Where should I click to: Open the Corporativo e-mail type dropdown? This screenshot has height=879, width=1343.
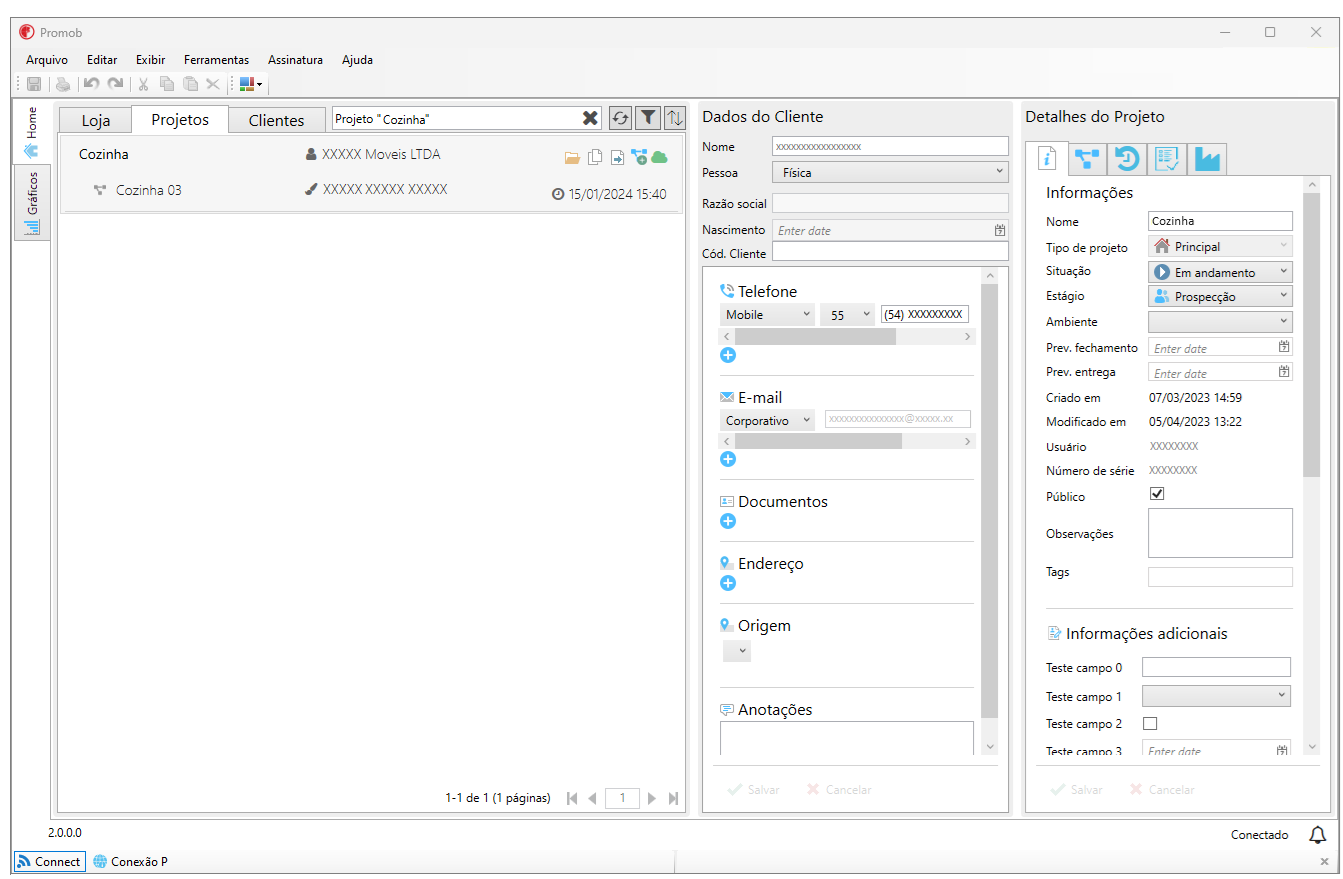coord(767,420)
